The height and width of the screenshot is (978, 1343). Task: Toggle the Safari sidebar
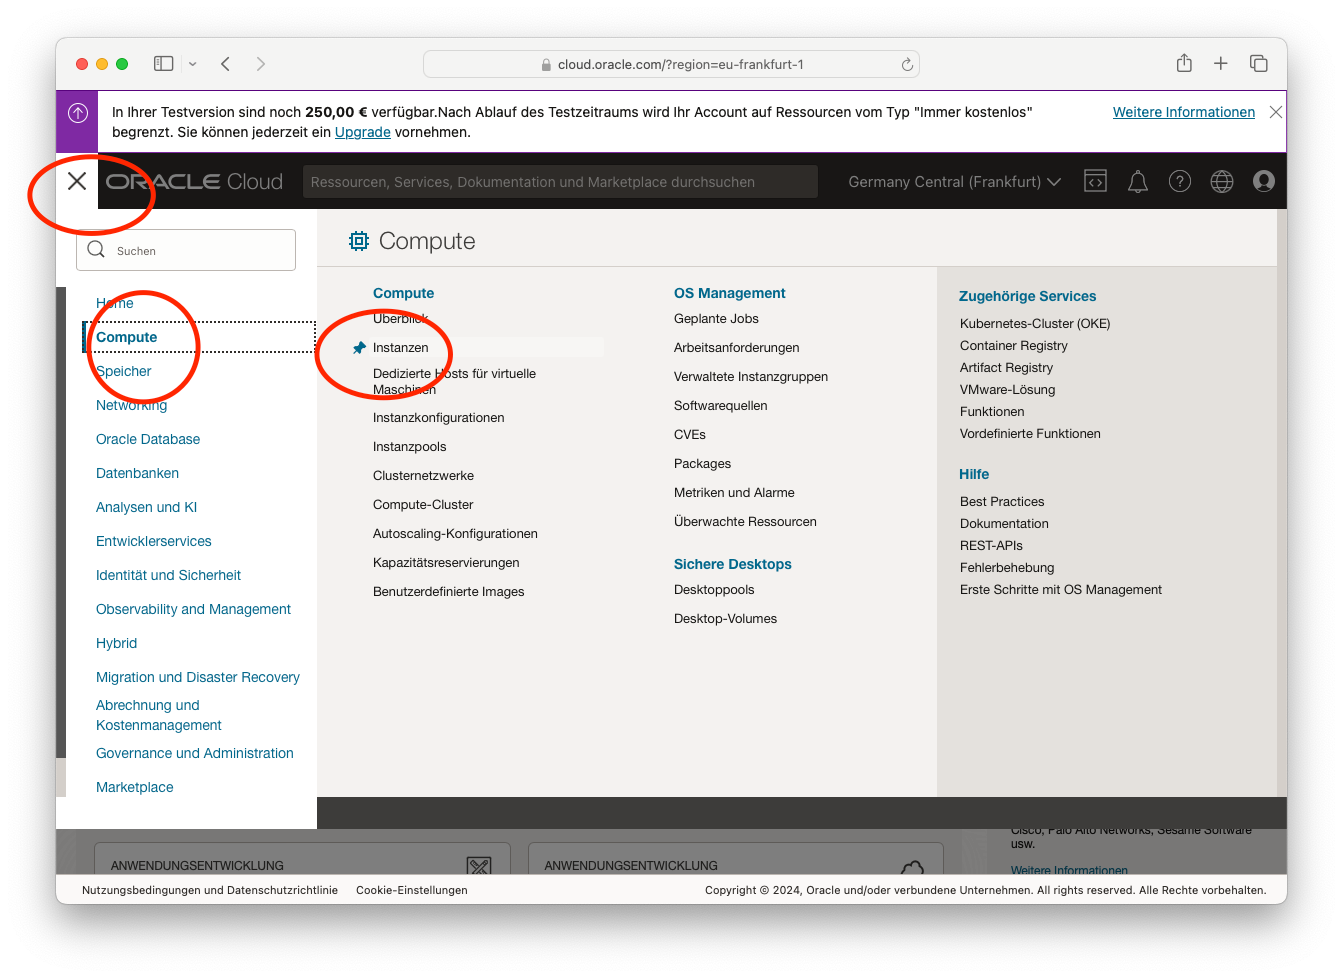(x=164, y=64)
